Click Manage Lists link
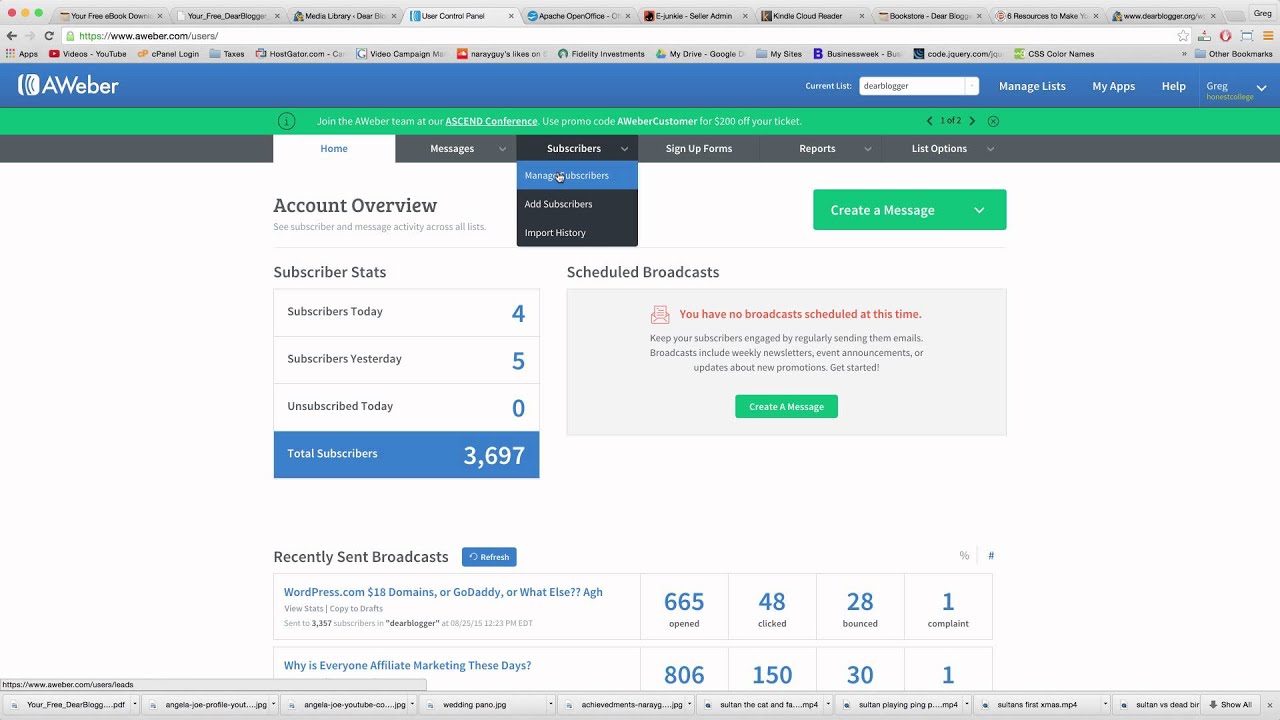This screenshot has width=1280, height=720. point(1032,86)
